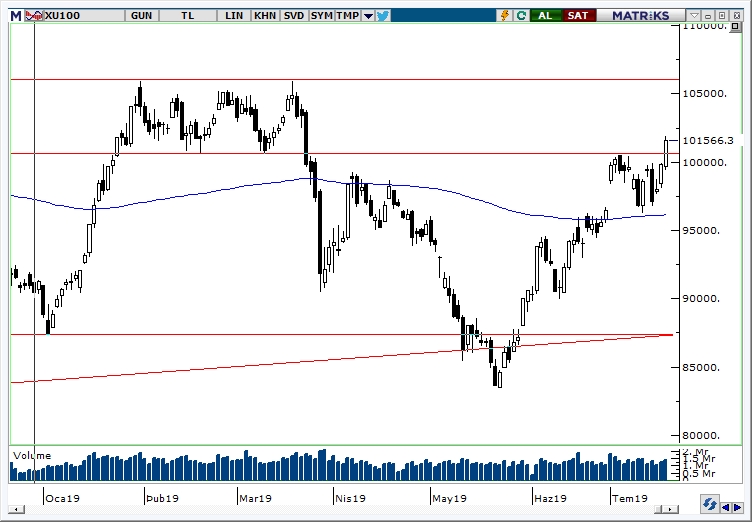Click the 95000 price axis label

[x=701, y=230]
